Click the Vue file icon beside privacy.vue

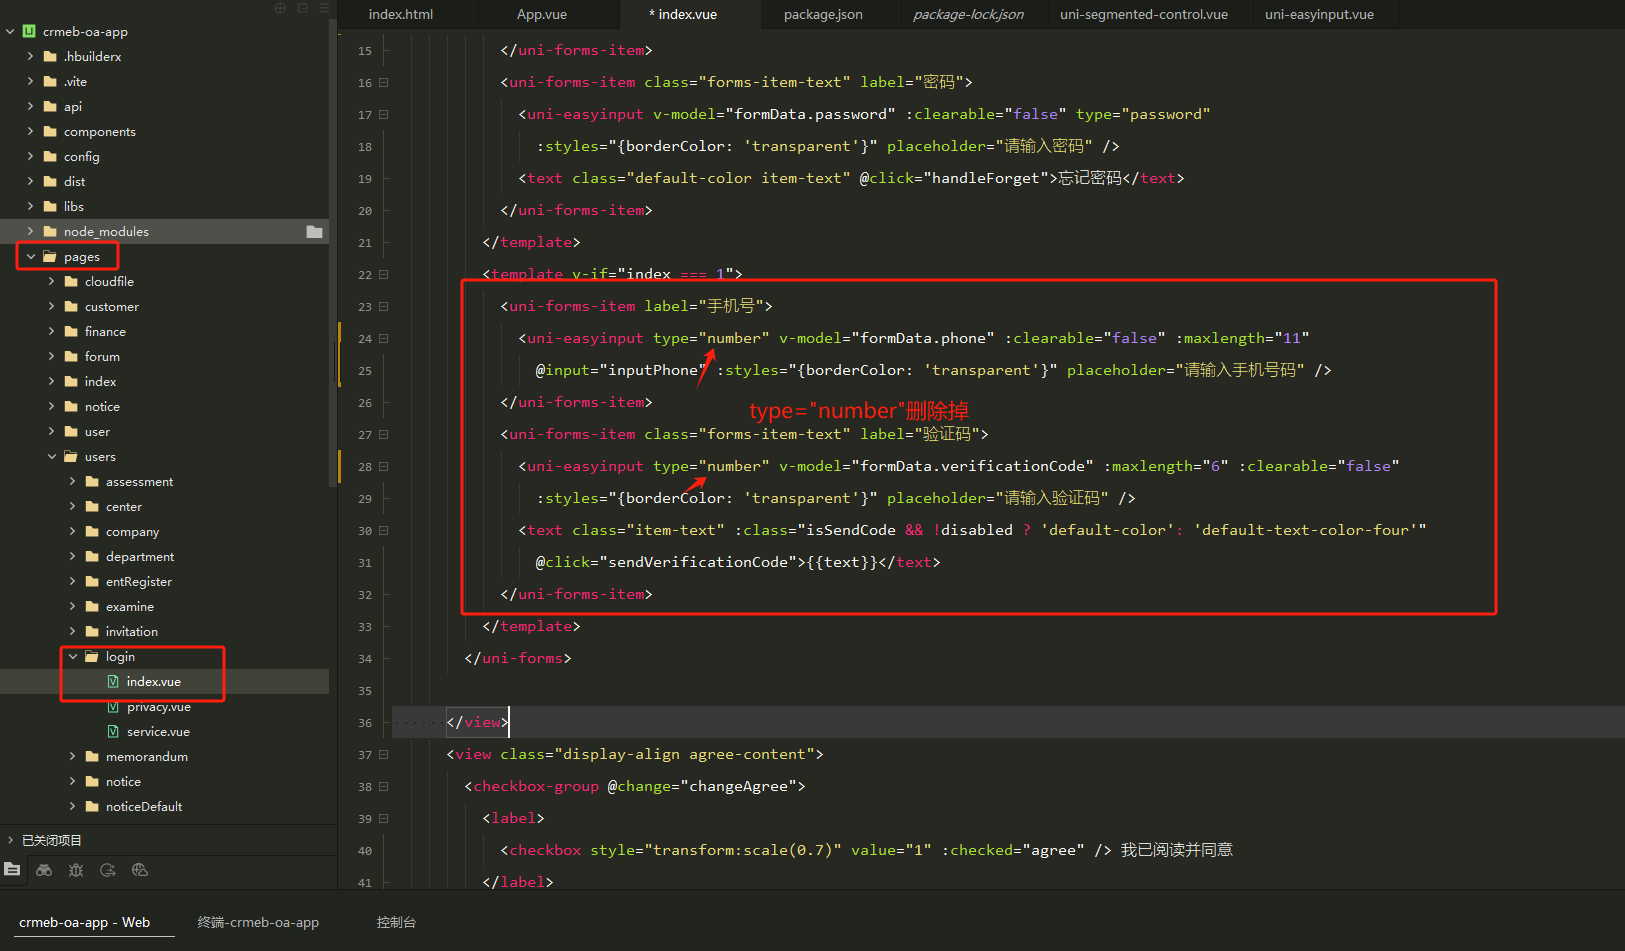[x=113, y=706]
